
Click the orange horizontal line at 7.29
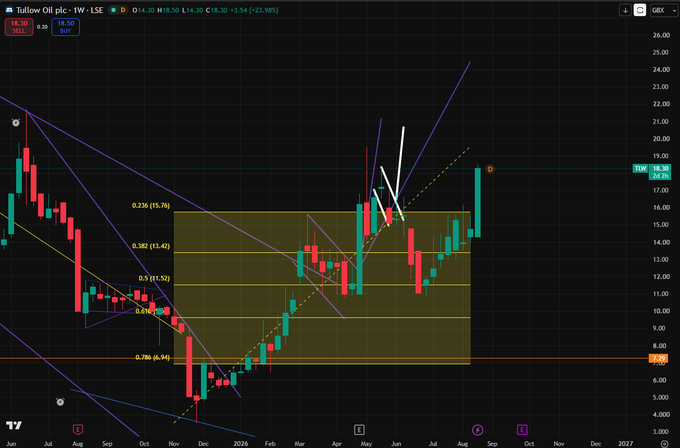[324, 358]
